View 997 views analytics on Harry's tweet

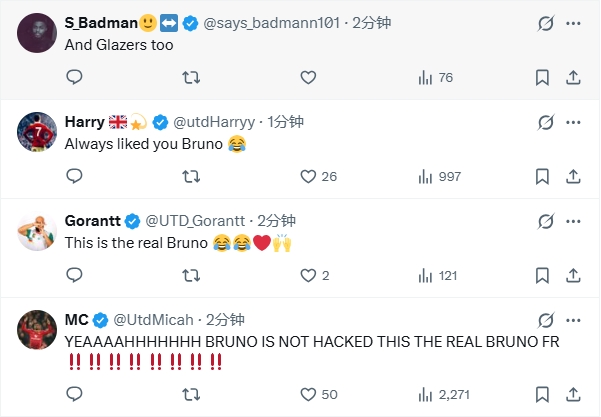click(x=438, y=176)
